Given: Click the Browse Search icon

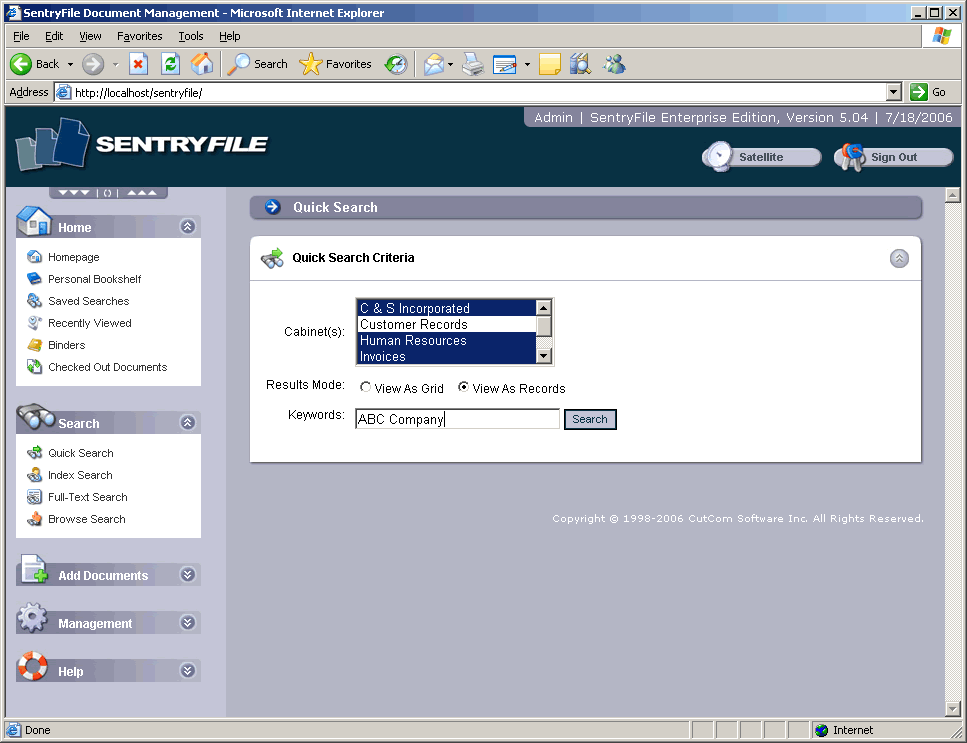Looking at the screenshot, I should point(35,519).
